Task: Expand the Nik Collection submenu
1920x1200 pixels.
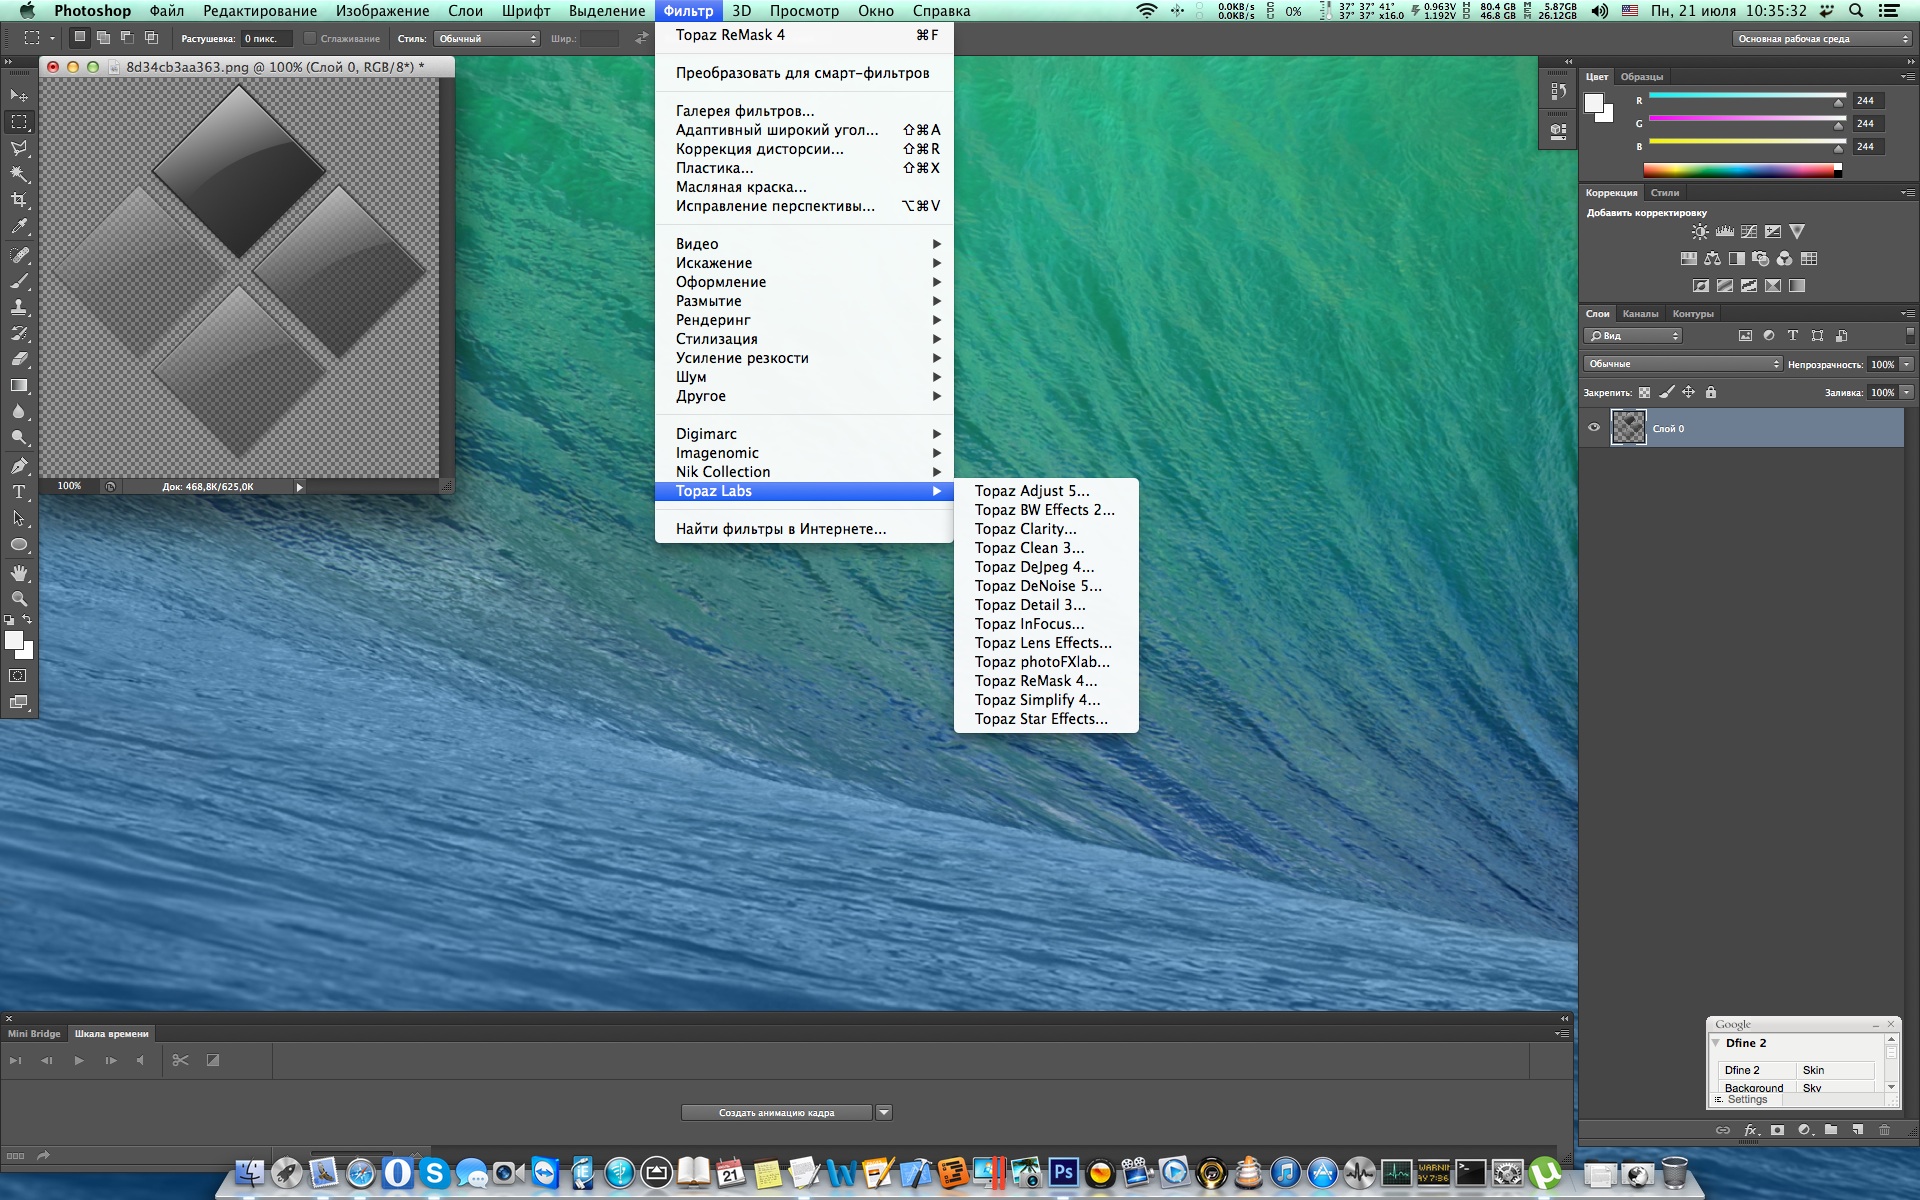Action: click(804, 472)
